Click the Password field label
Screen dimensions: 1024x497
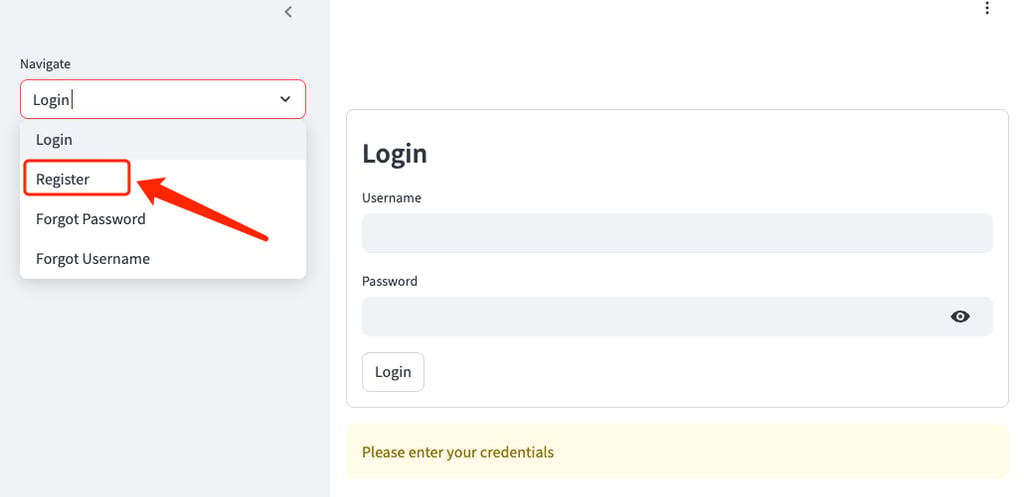[x=390, y=281]
